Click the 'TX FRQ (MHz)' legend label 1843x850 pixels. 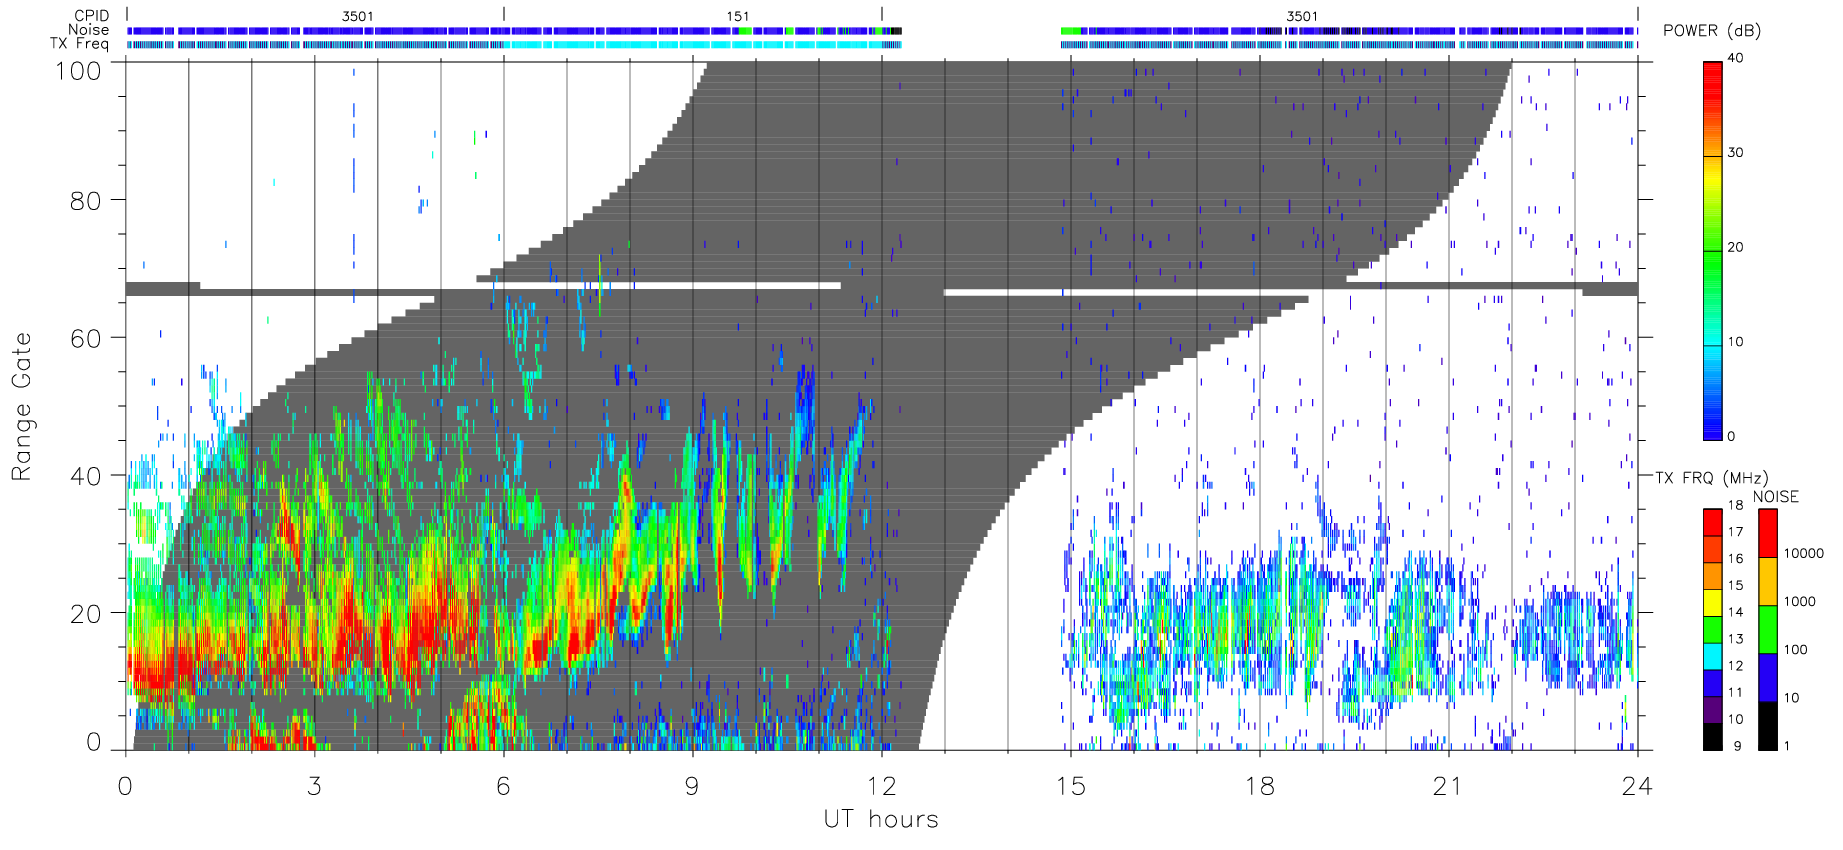coord(1711,478)
